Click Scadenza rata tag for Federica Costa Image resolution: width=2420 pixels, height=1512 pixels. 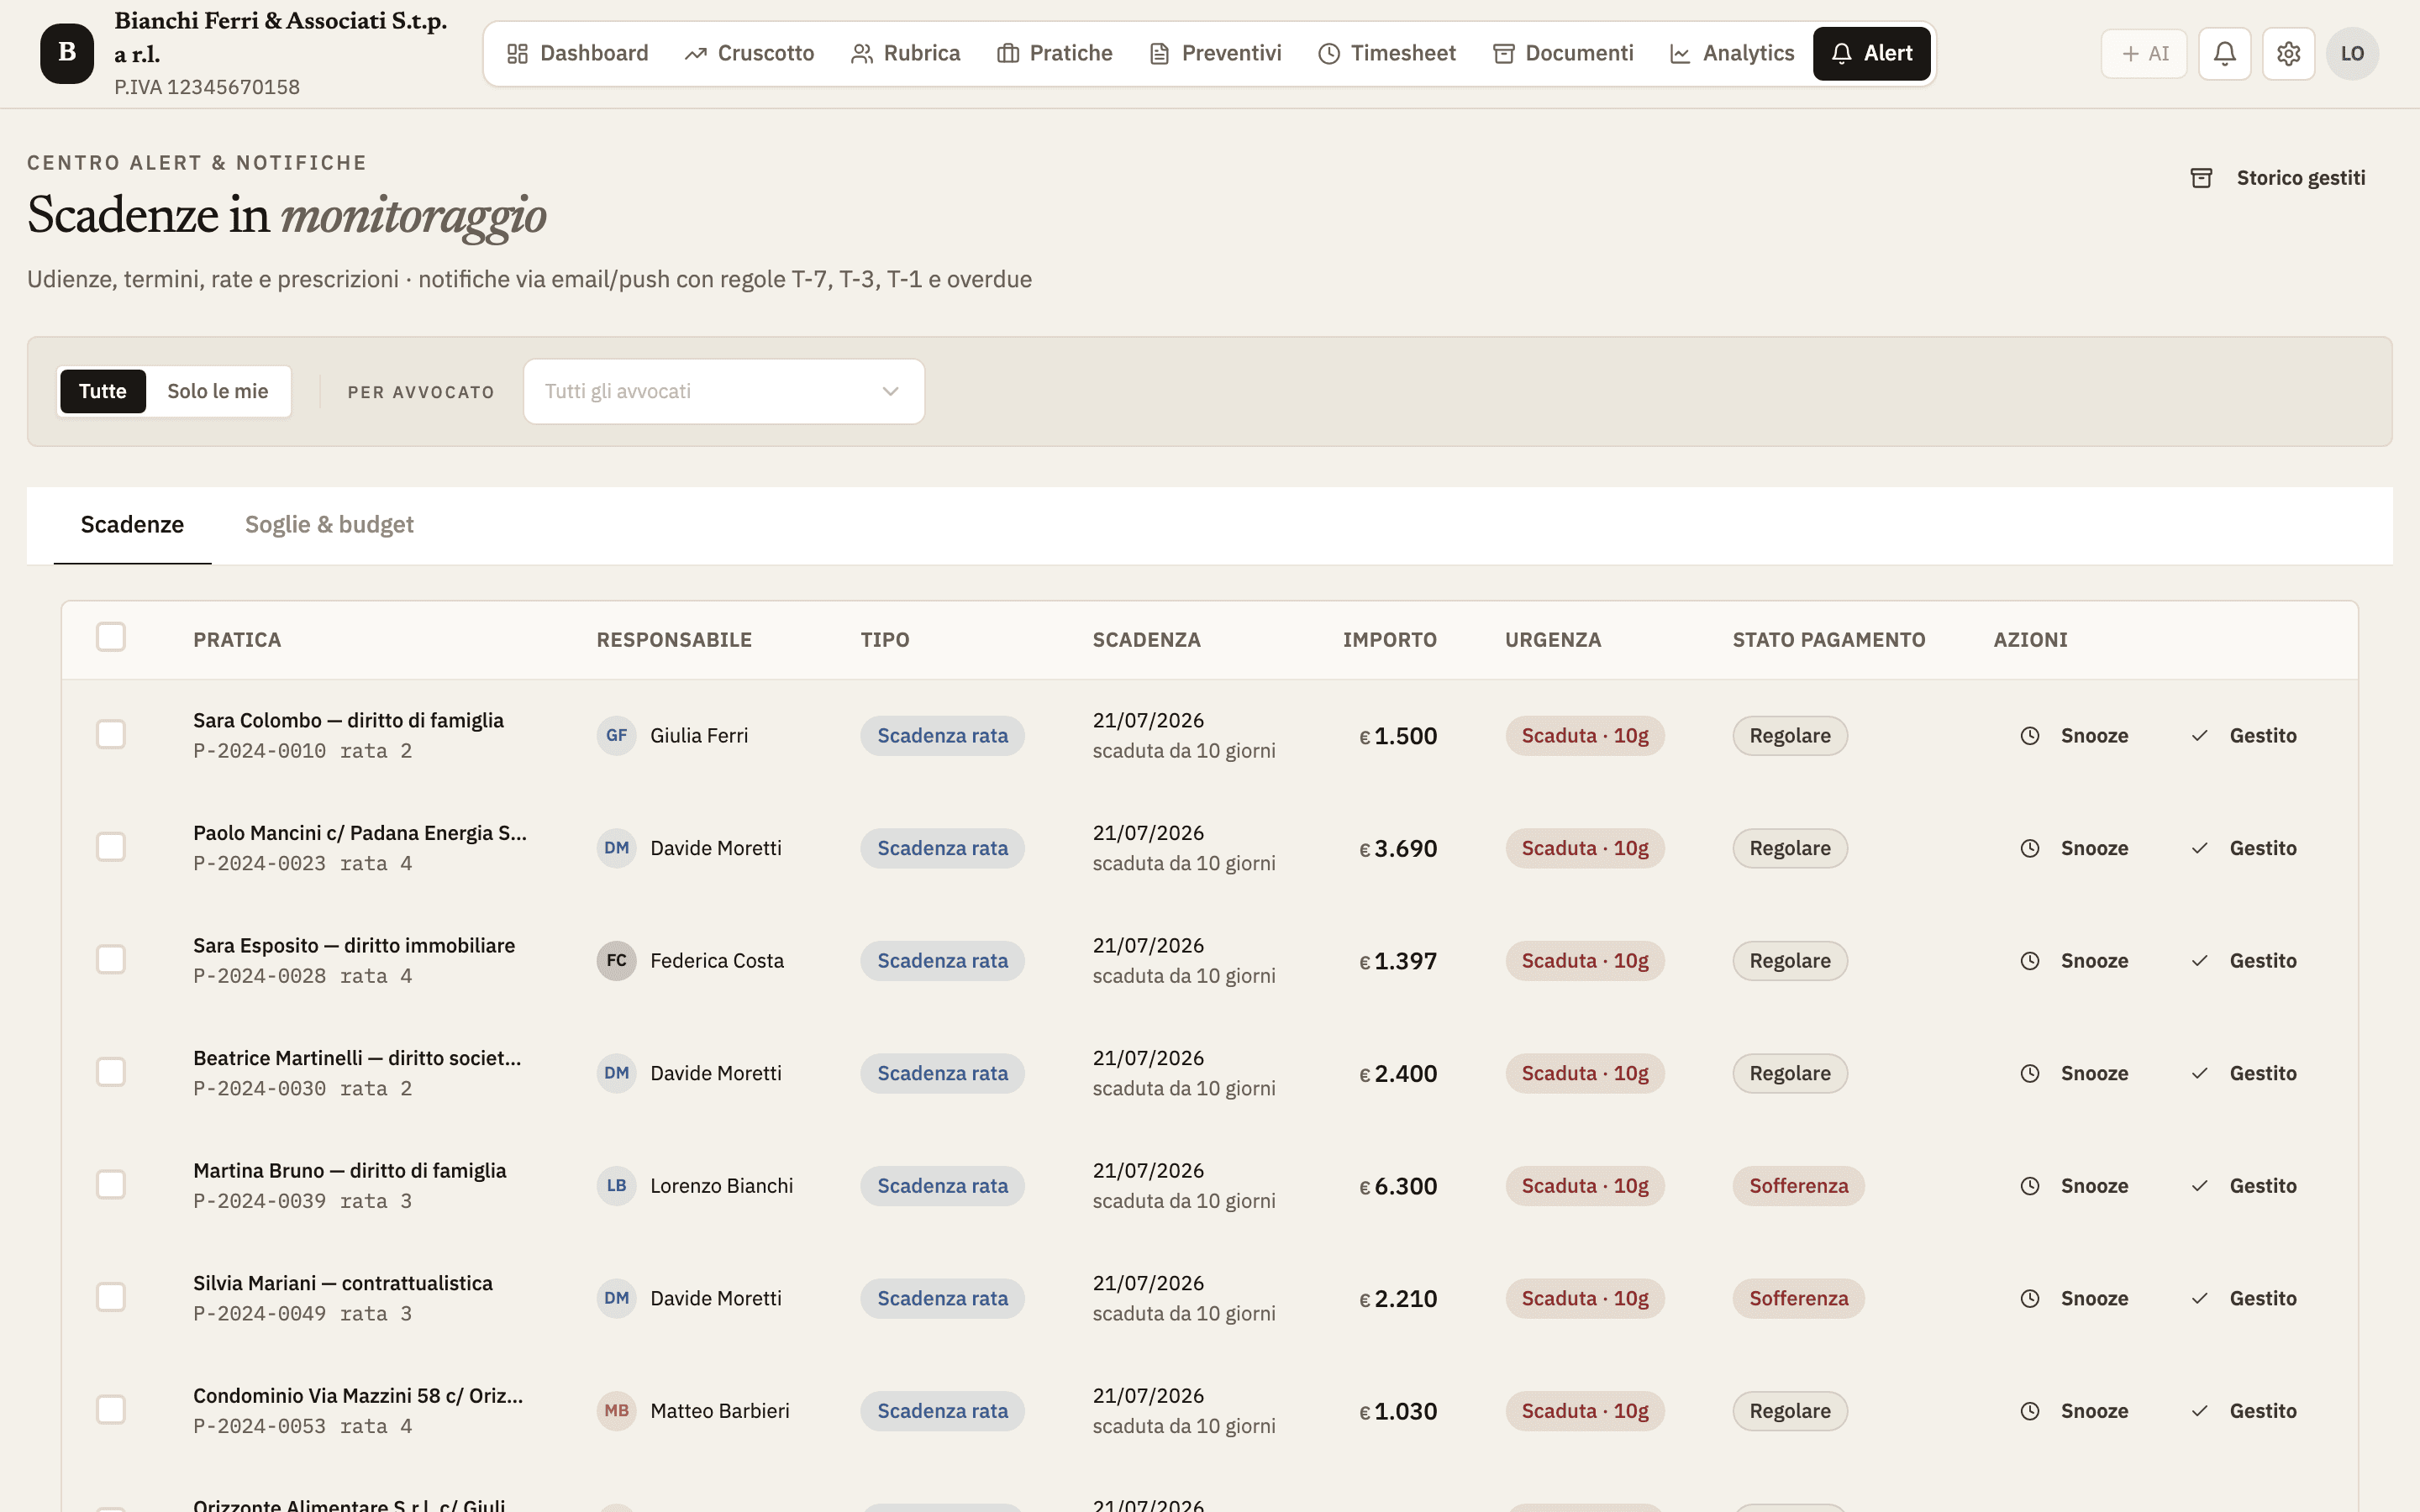point(942,961)
